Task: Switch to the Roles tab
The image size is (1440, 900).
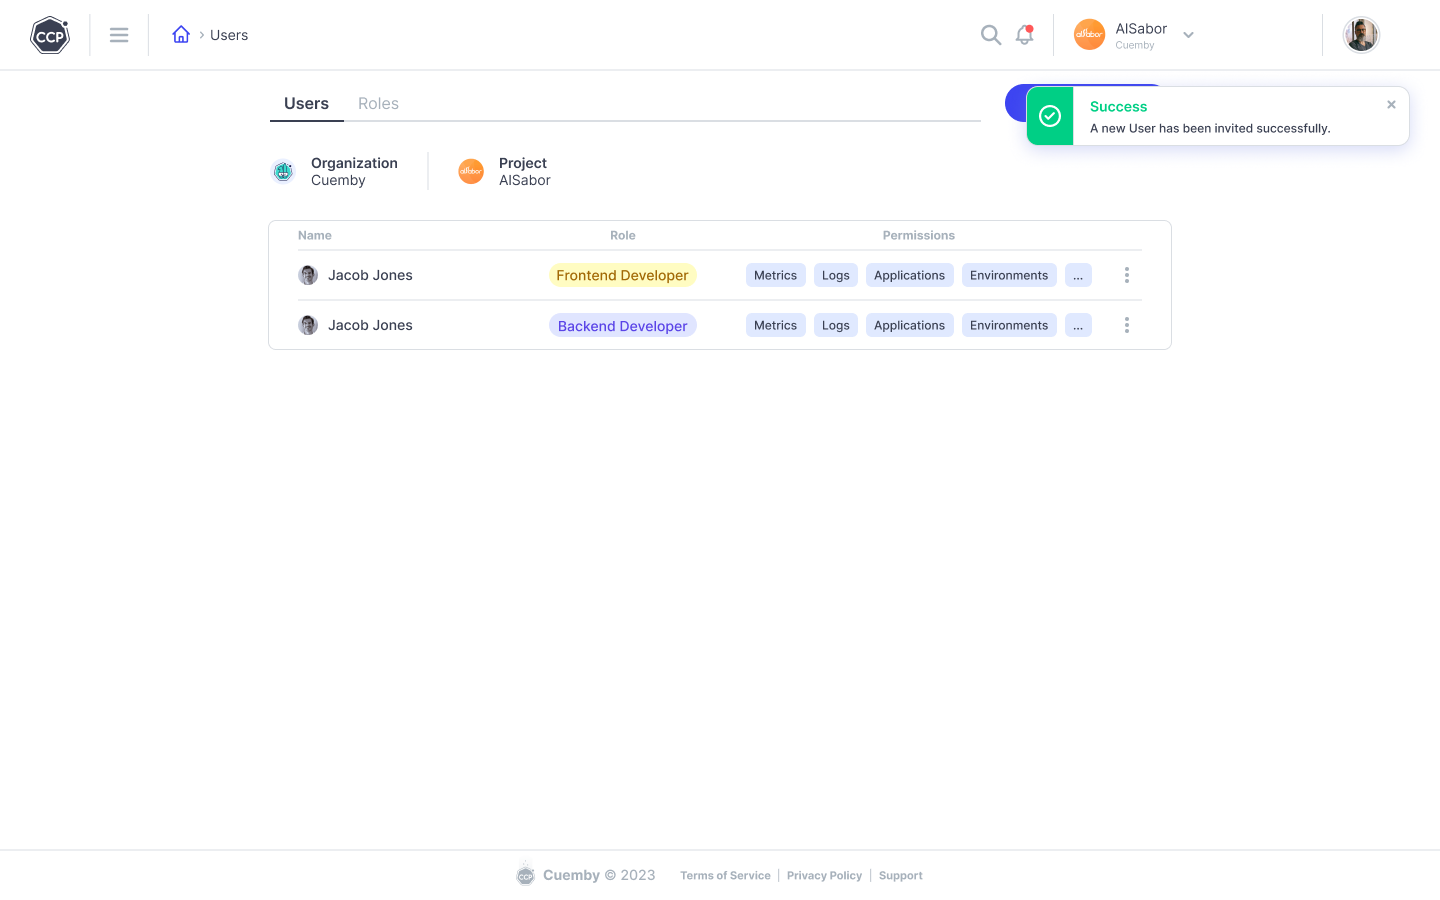Action: tap(378, 104)
